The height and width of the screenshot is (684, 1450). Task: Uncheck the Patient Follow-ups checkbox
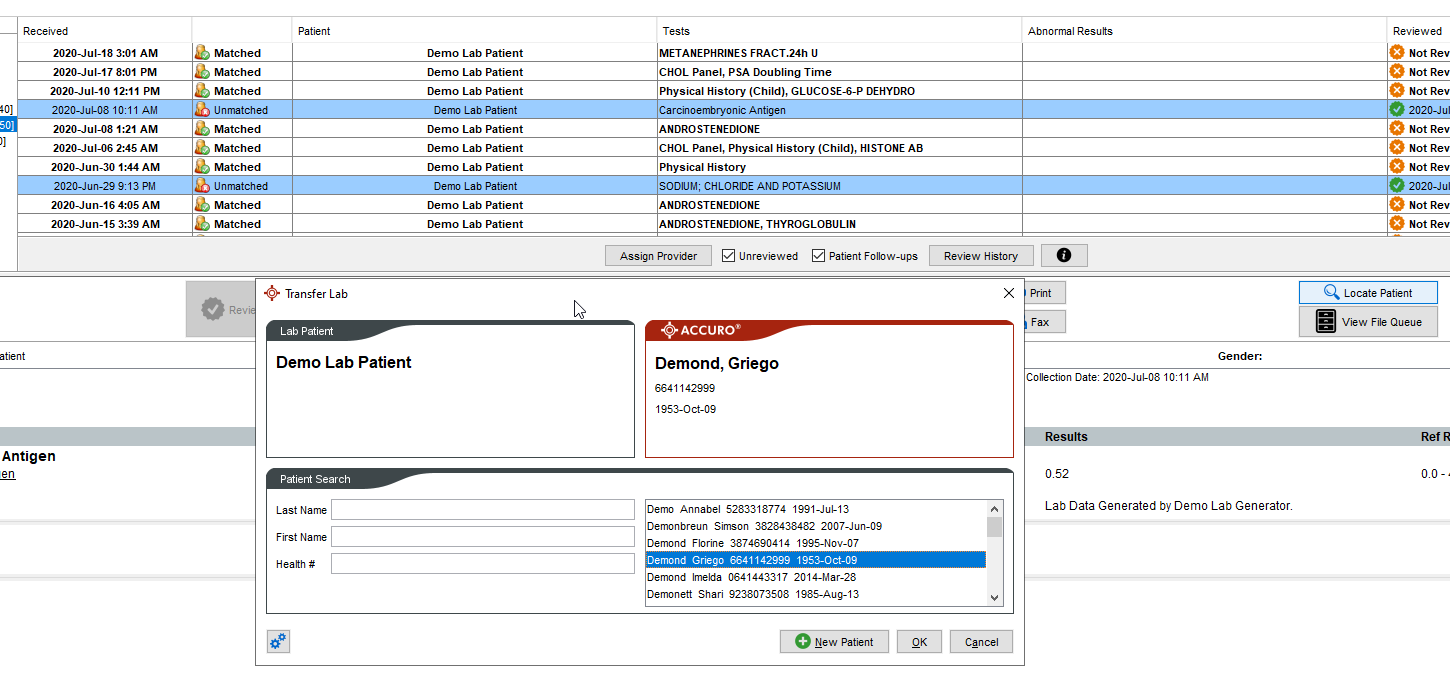pyautogui.click(x=819, y=256)
